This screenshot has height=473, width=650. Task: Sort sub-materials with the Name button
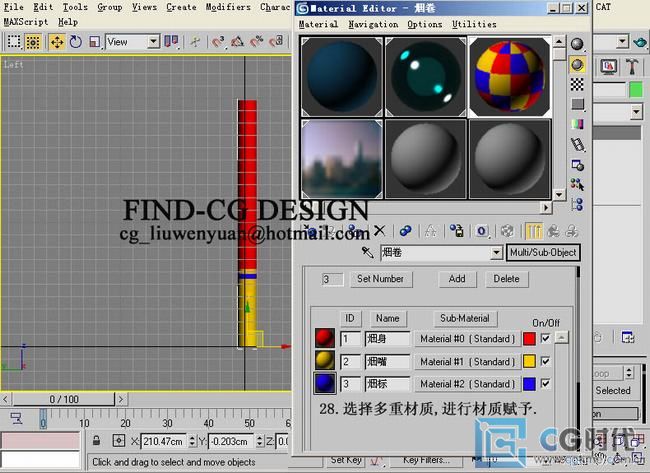387,318
